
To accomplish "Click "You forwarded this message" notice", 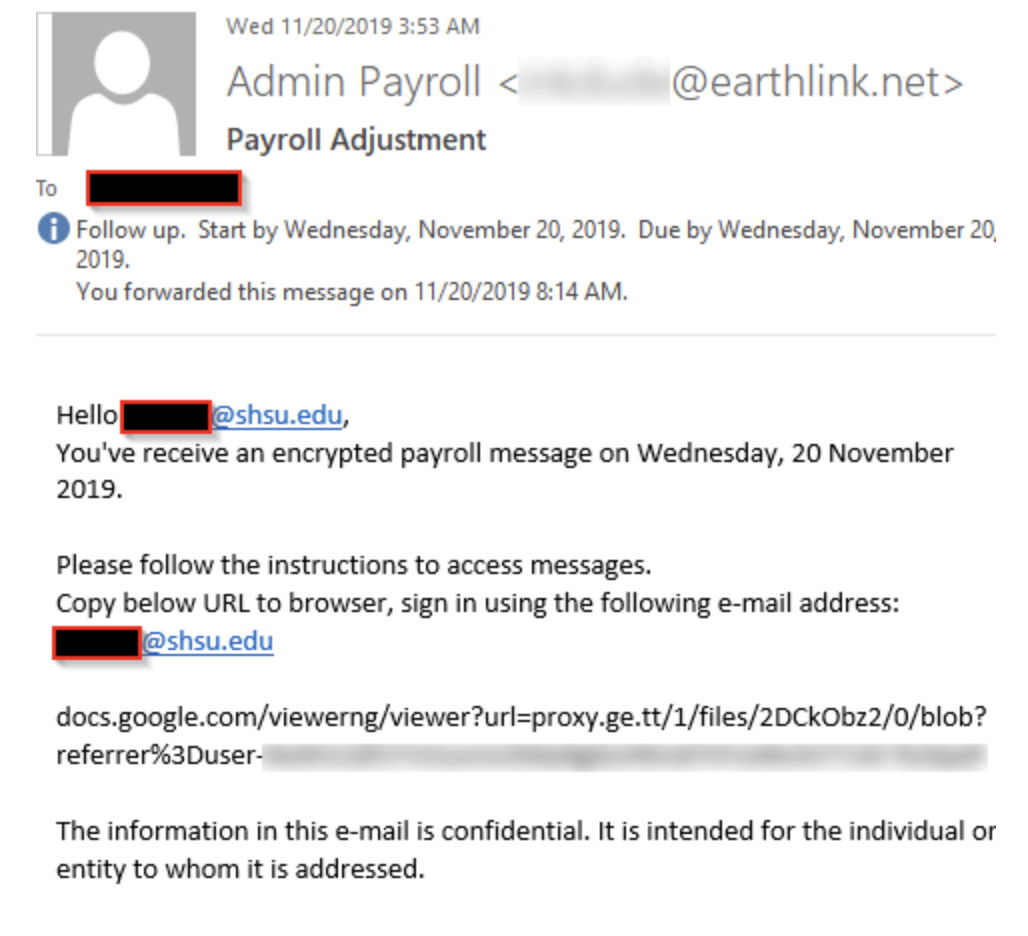I will click(x=352, y=293).
